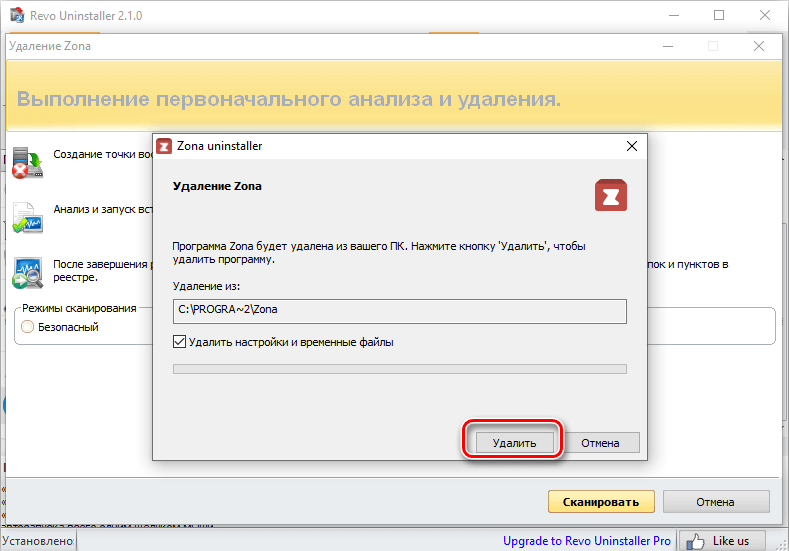Screen dimensions: 789x551
Task: Click Отмена in the Zona uninstaller dialog
Action: click(x=600, y=443)
